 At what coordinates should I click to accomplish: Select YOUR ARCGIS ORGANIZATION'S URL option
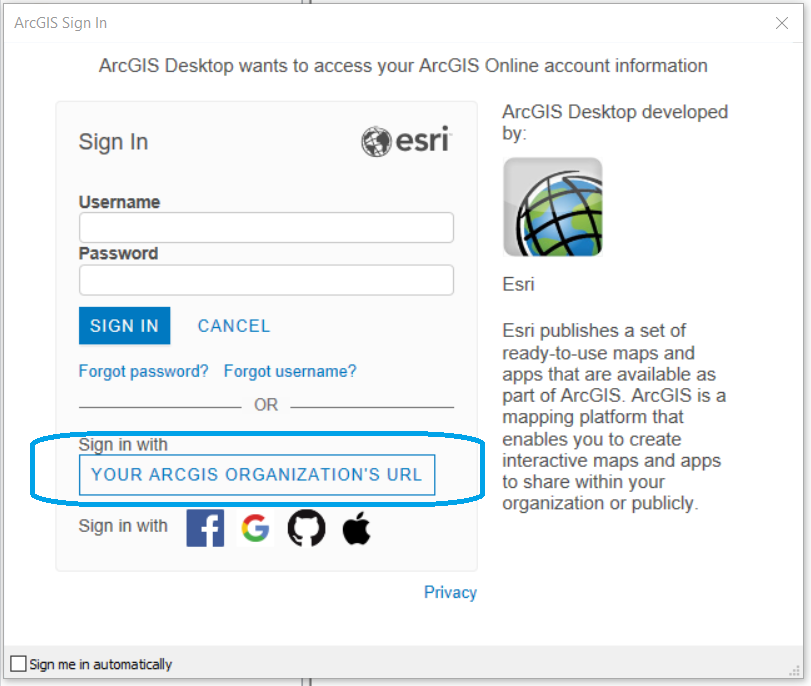tap(256, 474)
